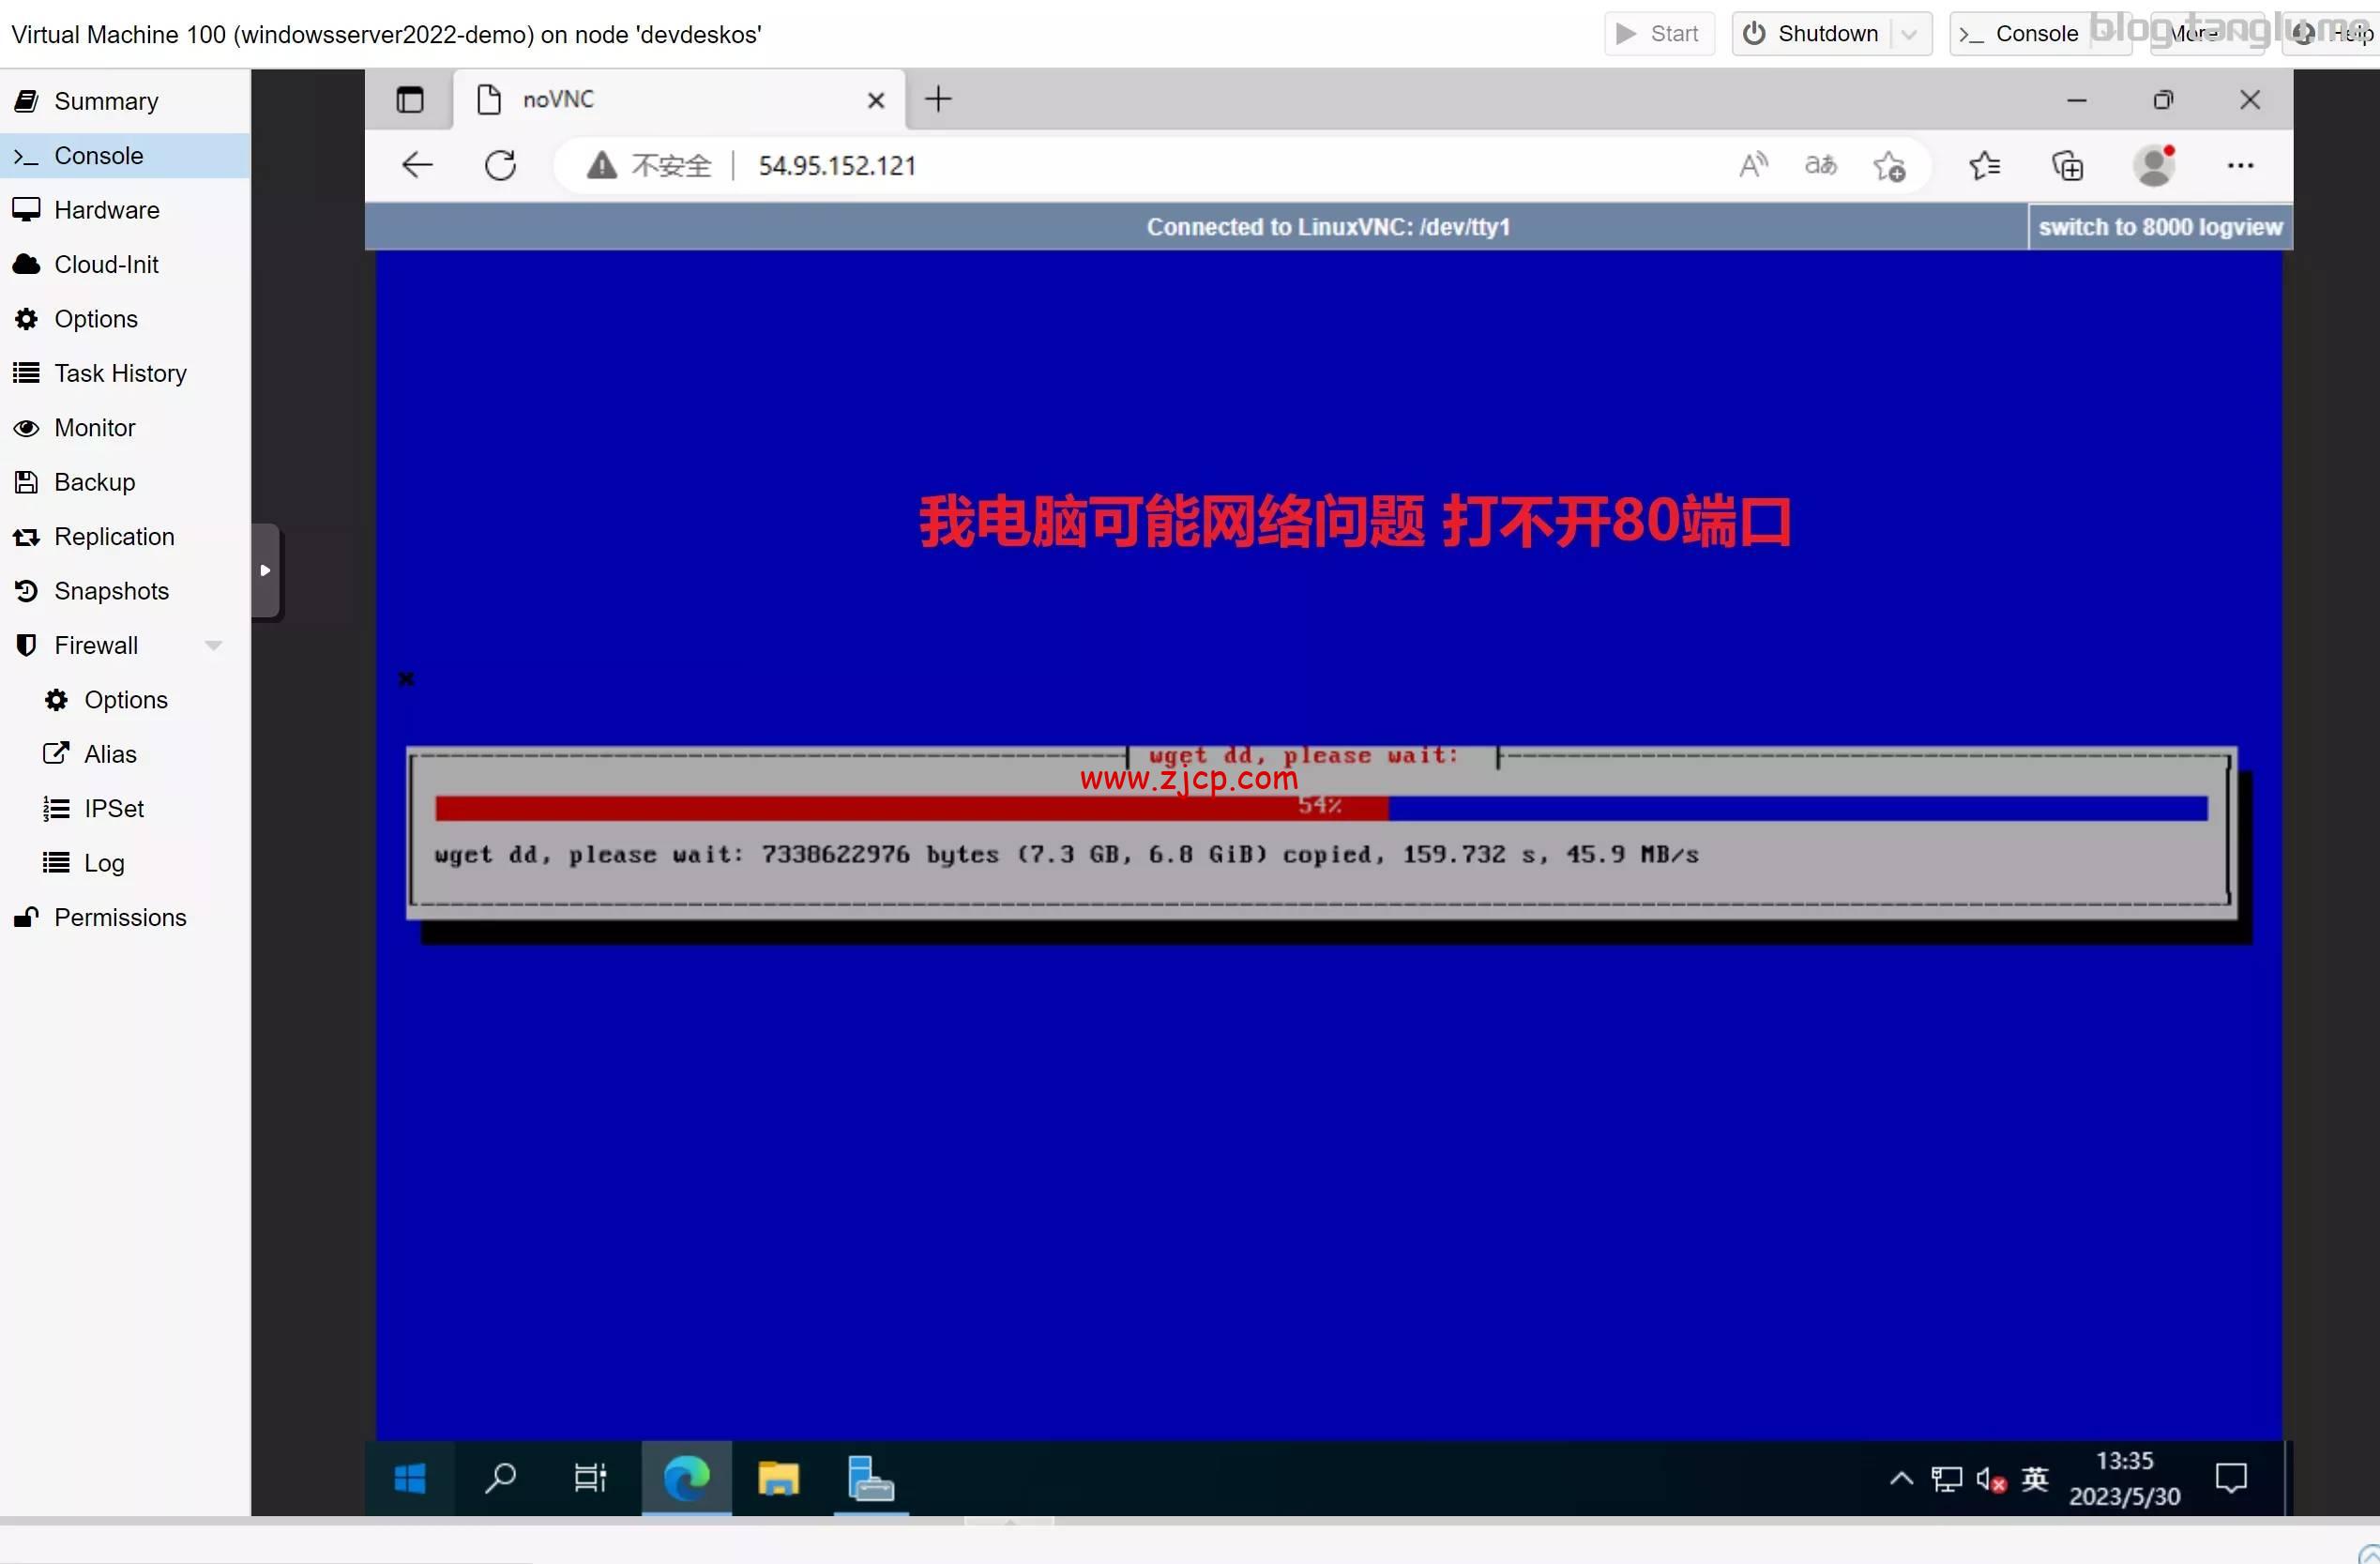Open the Task History panel
The width and height of the screenshot is (2380, 1564).
(120, 372)
